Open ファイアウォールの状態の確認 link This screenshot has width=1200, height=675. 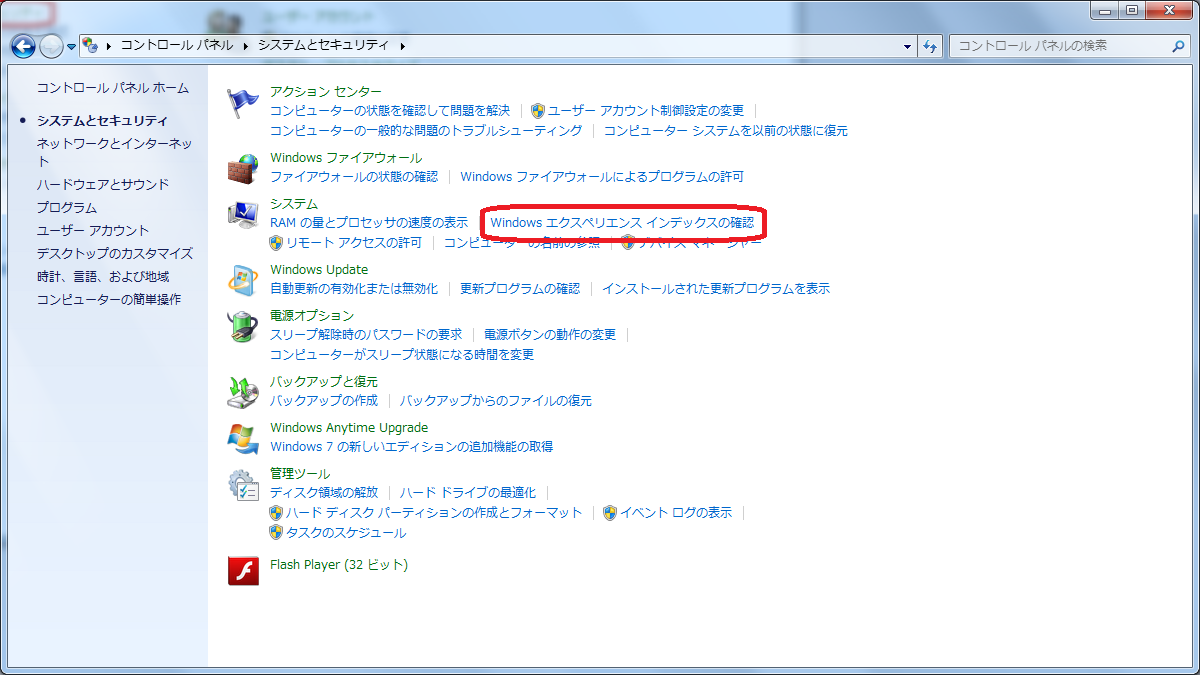point(354,177)
